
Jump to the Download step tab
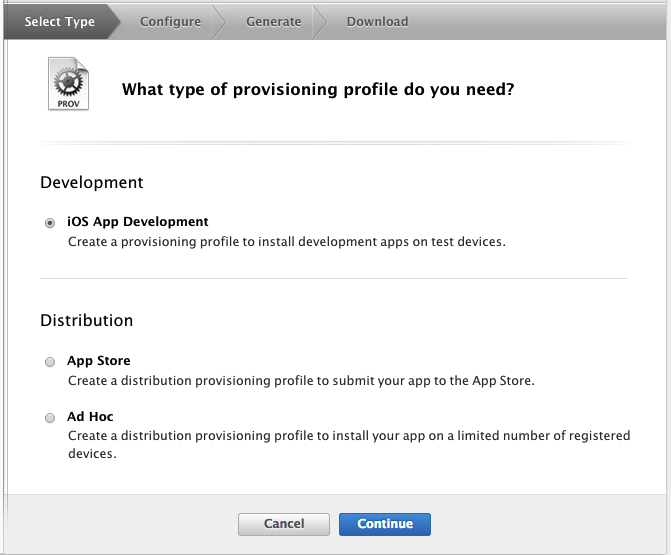(377, 21)
